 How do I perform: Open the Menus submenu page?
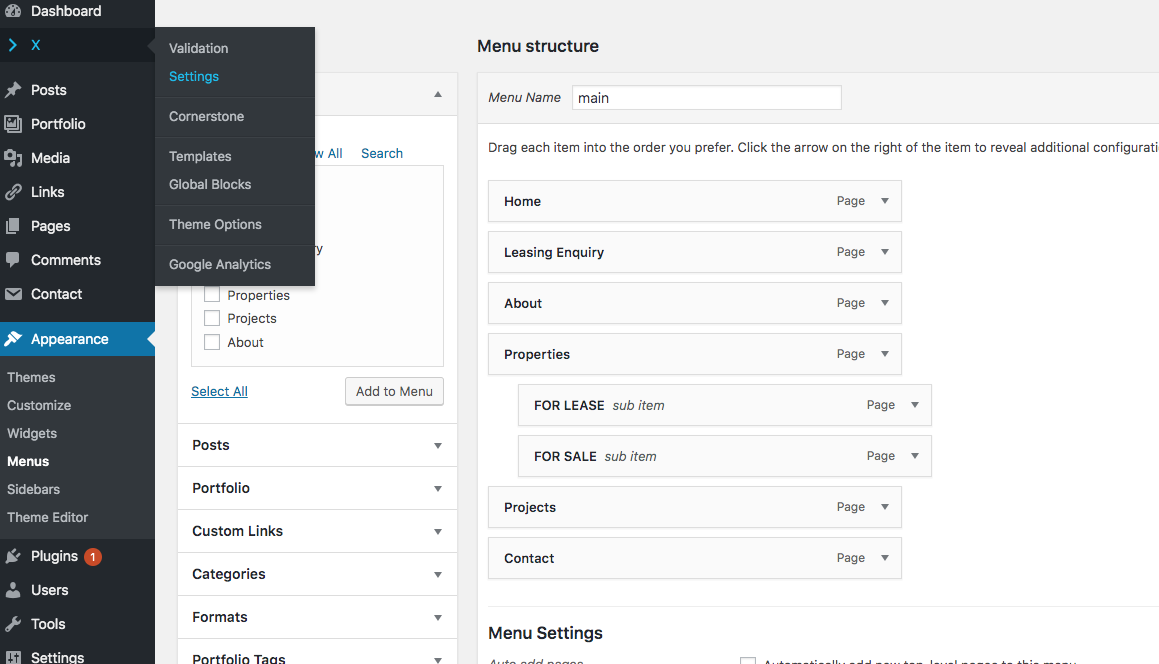pyautogui.click(x=28, y=461)
